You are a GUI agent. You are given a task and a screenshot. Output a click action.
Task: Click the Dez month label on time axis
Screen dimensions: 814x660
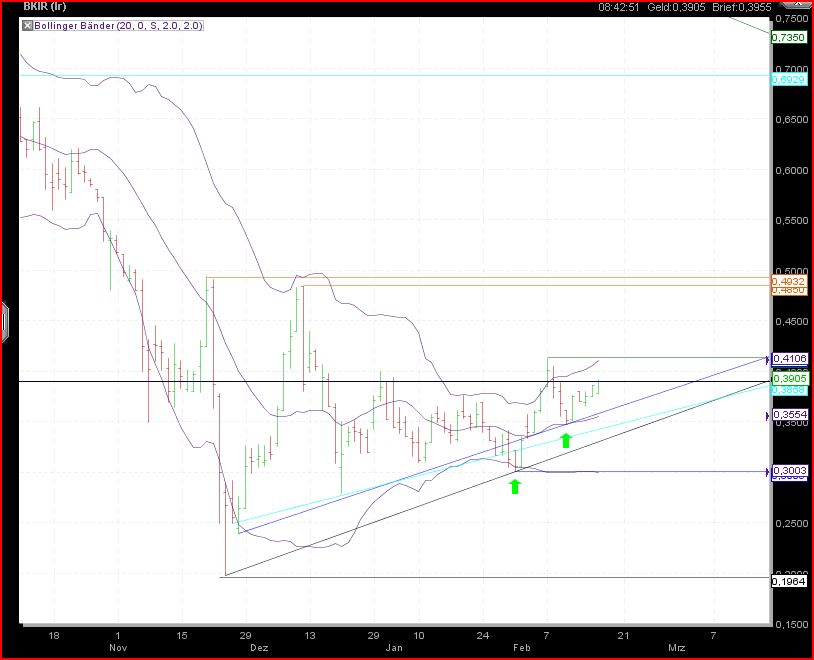point(259,648)
